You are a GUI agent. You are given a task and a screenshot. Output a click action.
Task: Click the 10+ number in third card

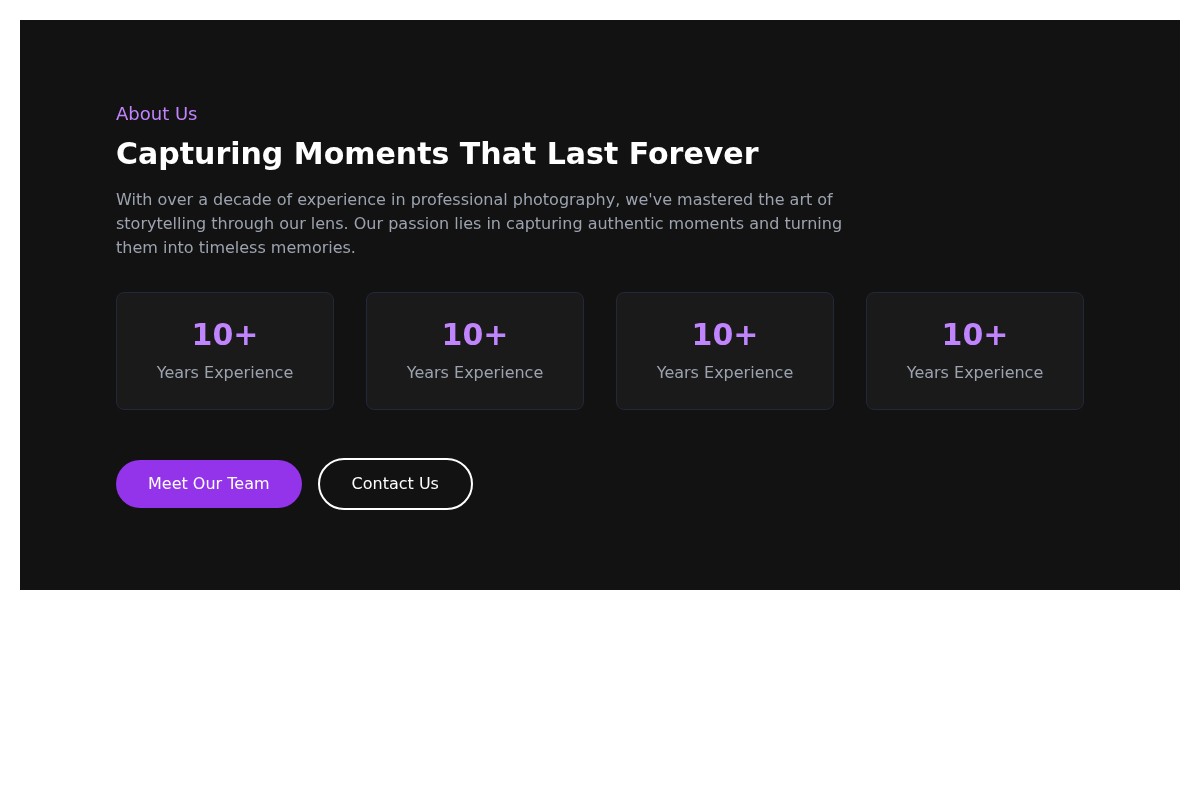point(725,335)
